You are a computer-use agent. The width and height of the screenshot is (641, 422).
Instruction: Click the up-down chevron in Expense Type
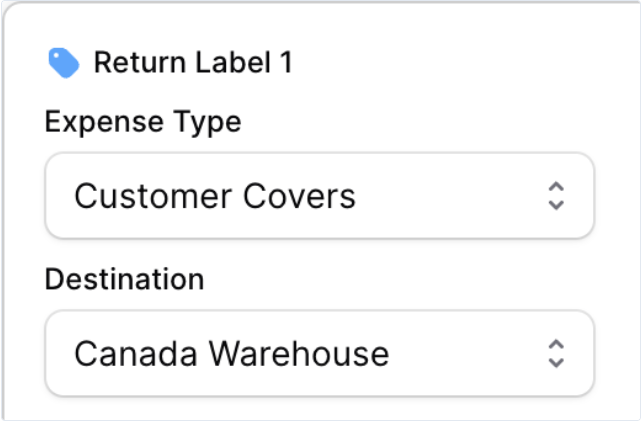coord(557,195)
